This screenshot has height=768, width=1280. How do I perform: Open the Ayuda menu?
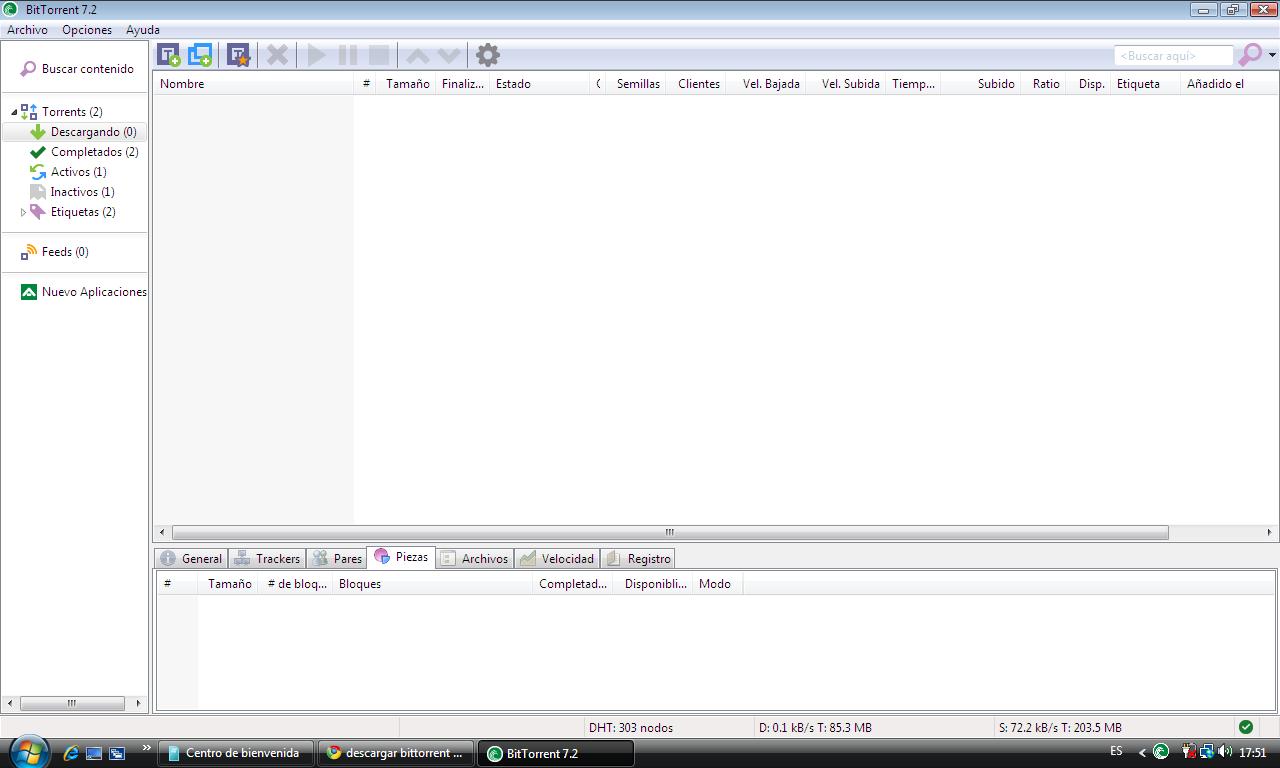click(x=143, y=30)
